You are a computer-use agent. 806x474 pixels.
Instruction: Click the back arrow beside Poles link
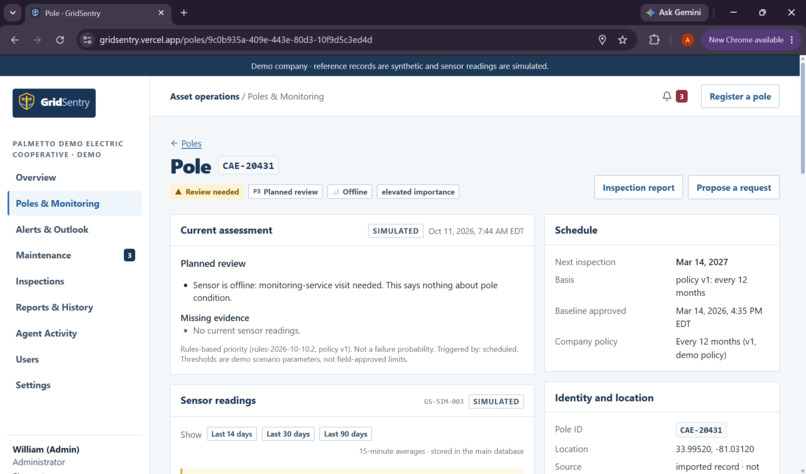pyautogui.click(x=174, y=143)
